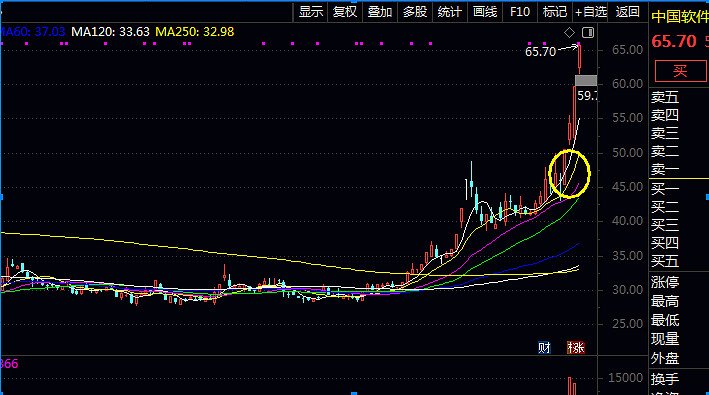Switch to 多股 multi-stock view
This screenshot has width=709, height=395.
point(415,12)
